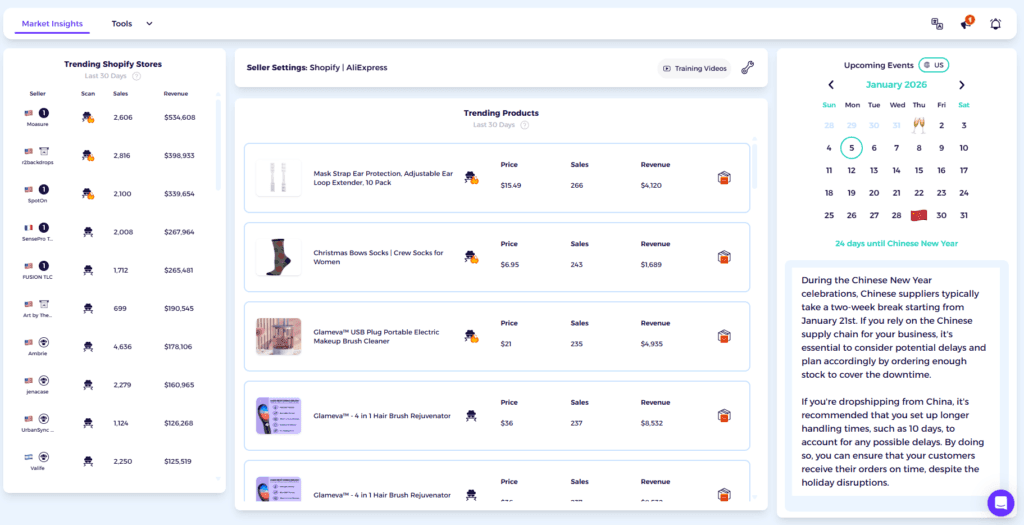Open the Makeup Brush Cleaner thumbnail
Image resolution: width=1024 pixels, height=525 pixels.
pyautogui.click(x=278, y=336)
